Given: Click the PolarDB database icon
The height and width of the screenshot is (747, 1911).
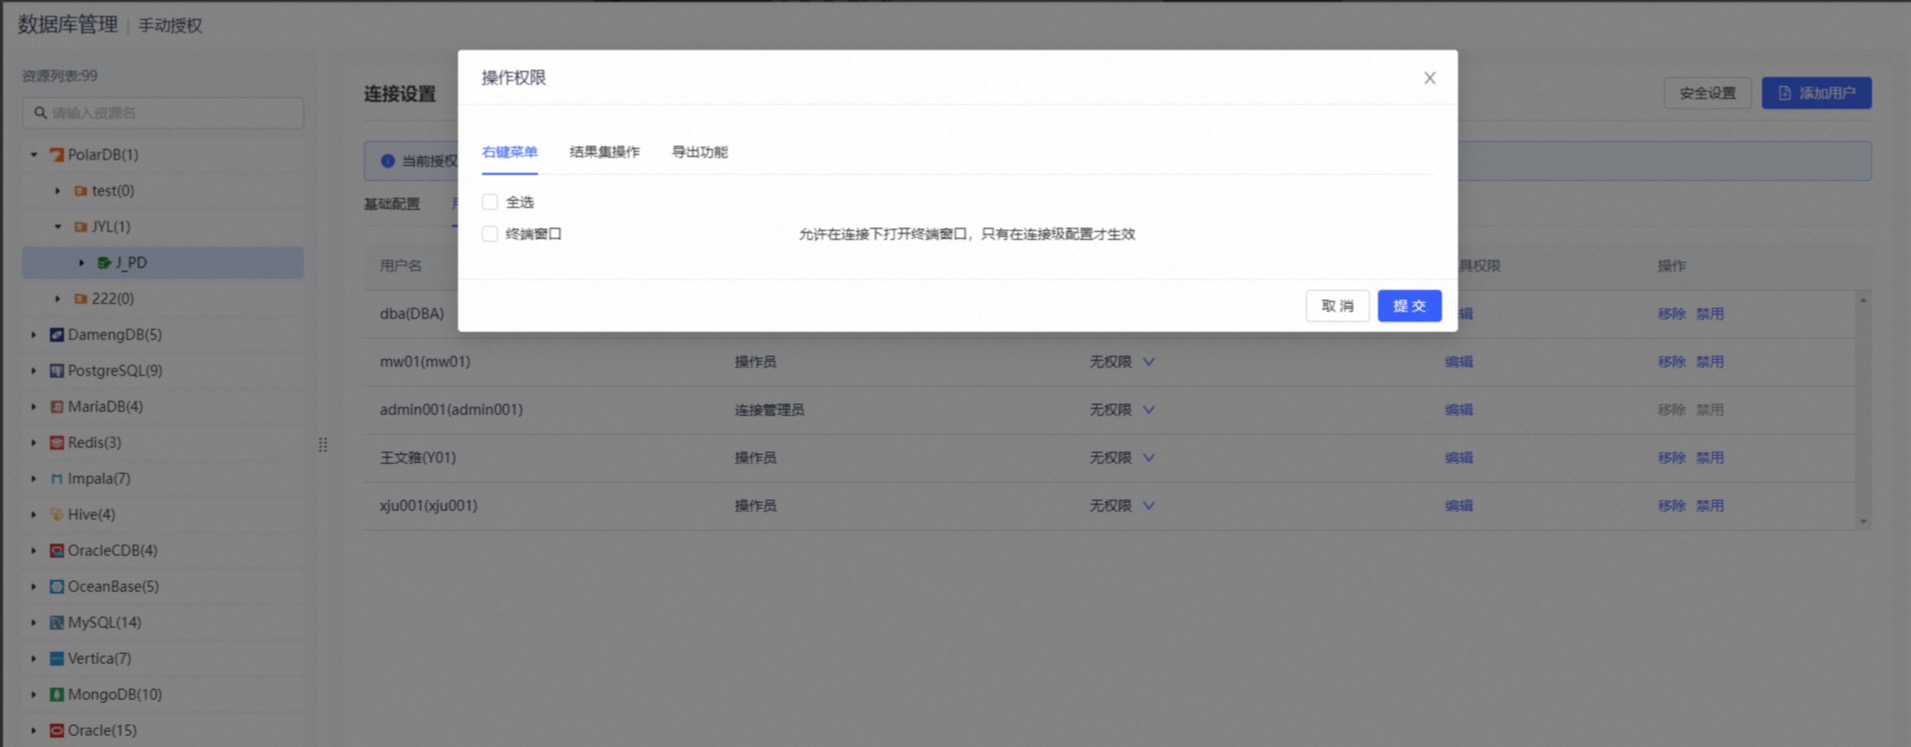Looking at the screenshot, I should click(x=57, y=155).
